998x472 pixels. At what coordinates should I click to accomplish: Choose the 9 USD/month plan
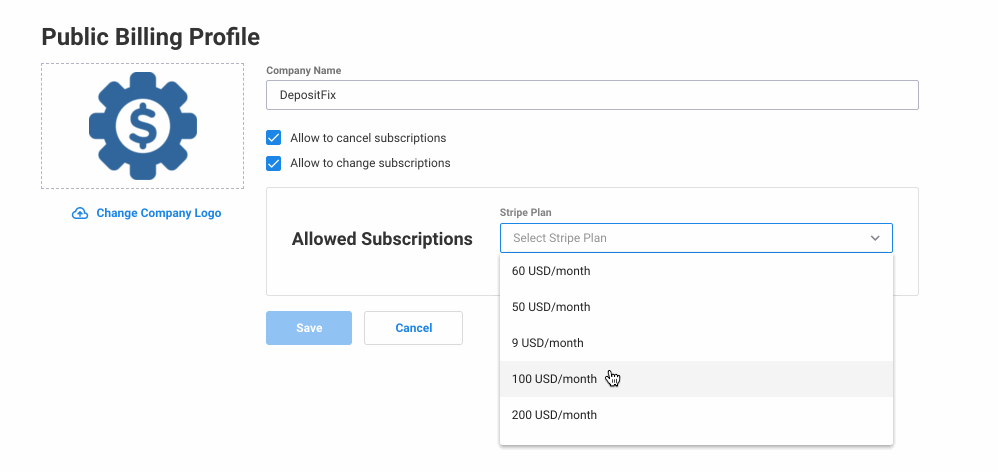696,343
